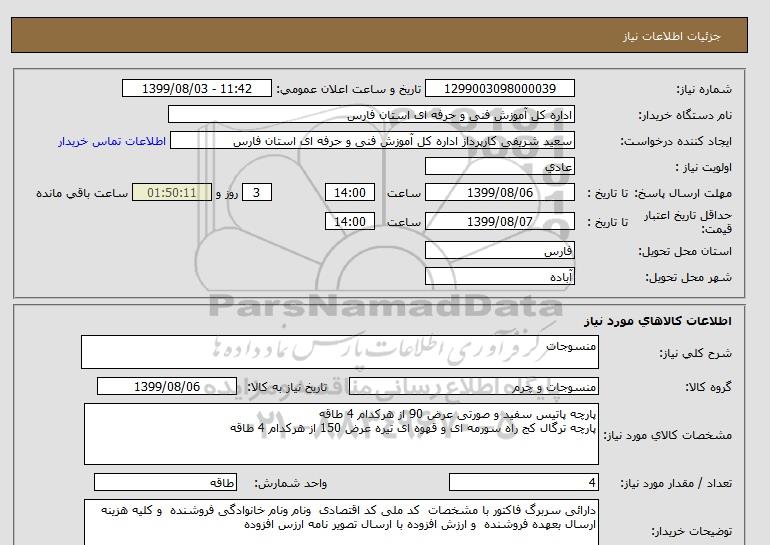Click the مشخصات کالای مورد نیاز label
The image size is (770, 545).
click(667, 435)
